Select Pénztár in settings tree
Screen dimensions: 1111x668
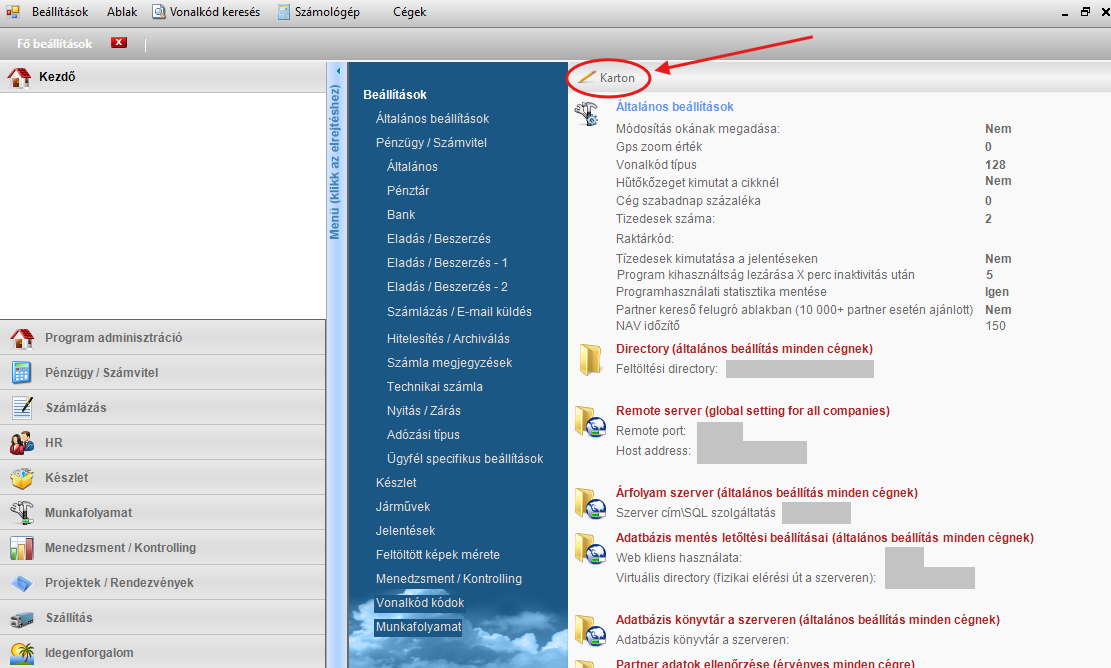click(x=408, y=191)
